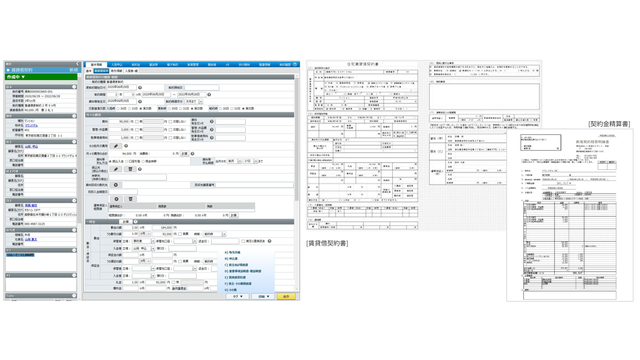
Task: Open help icon beside monthly total 計算 button
Action: pos(192,154)
